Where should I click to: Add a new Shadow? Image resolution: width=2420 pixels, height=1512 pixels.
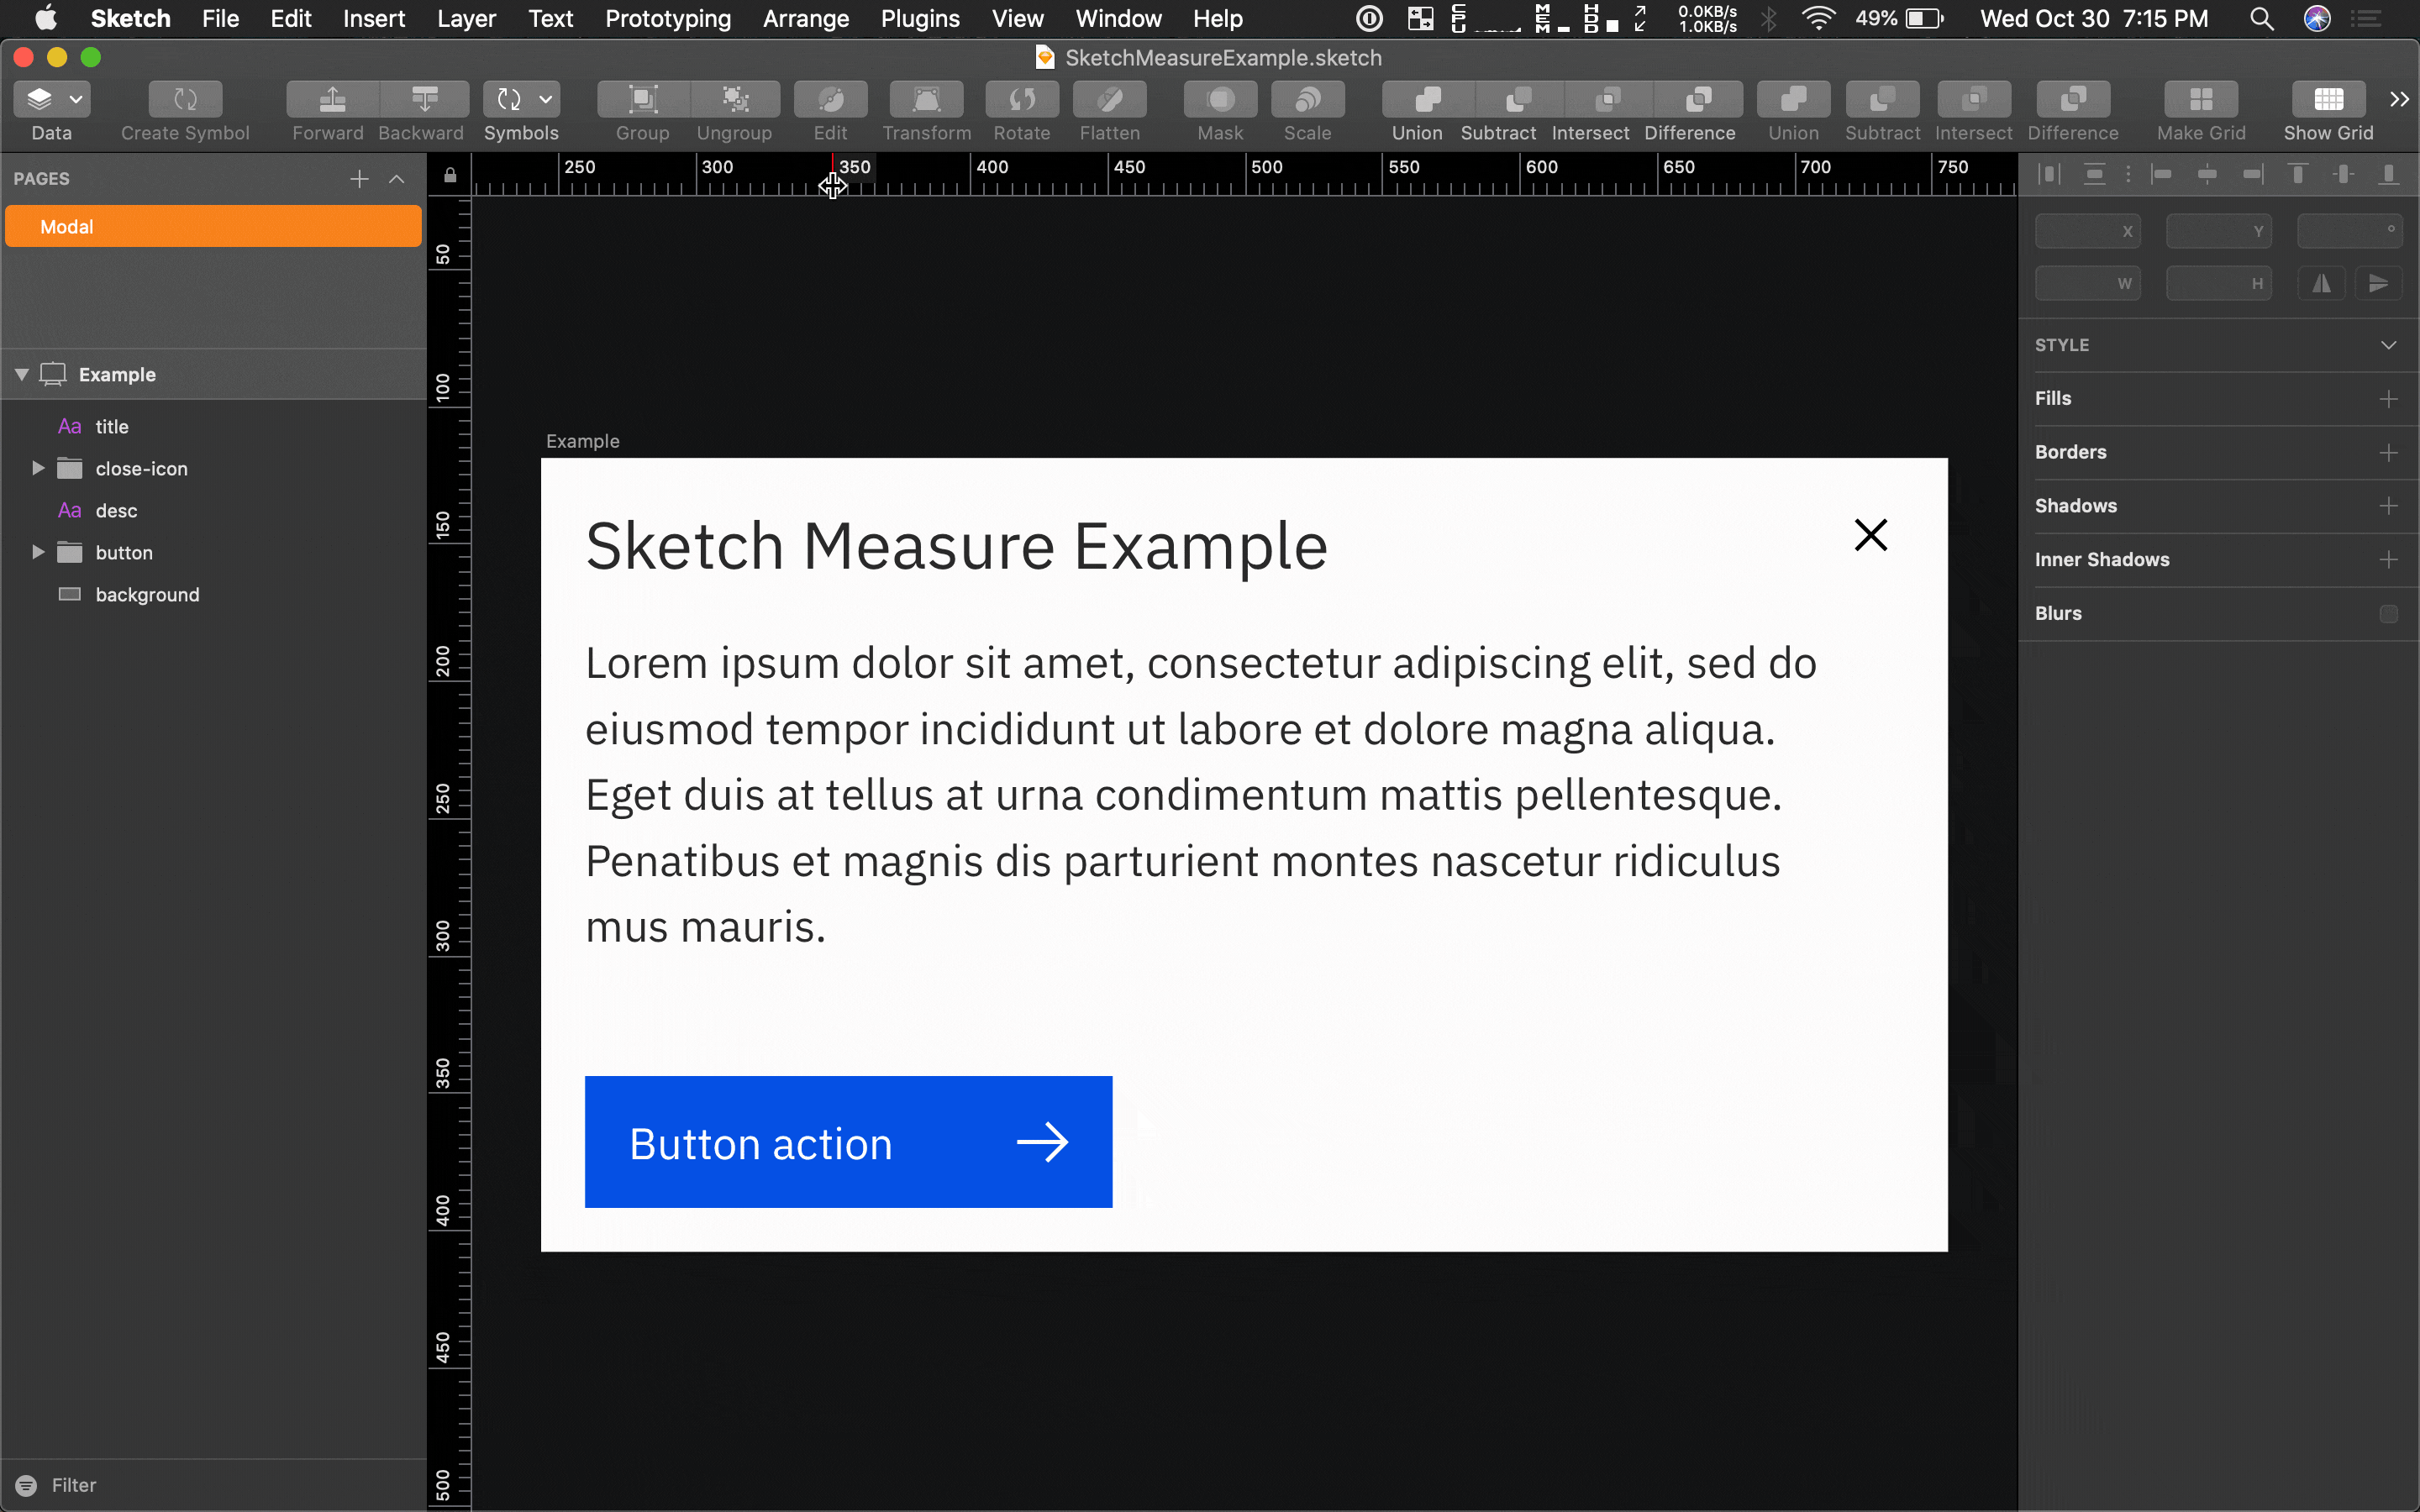coord(2389,506)
